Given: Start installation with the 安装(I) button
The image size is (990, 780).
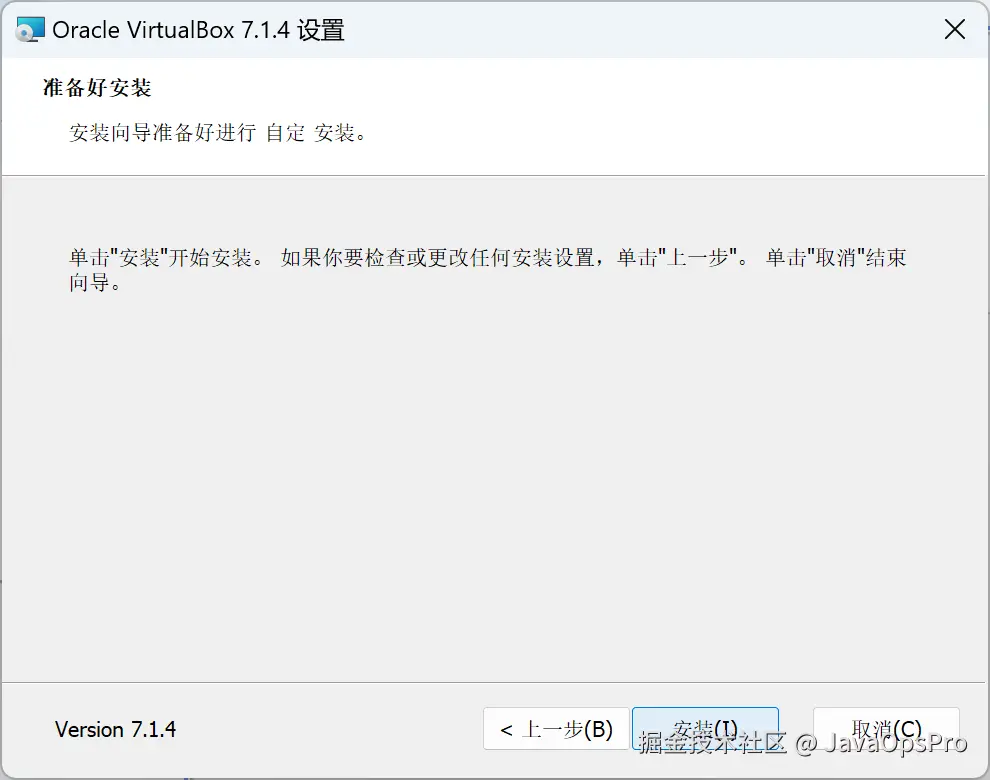Looking at the screenshot, I should pyautogui.click(x=705, y=729).
